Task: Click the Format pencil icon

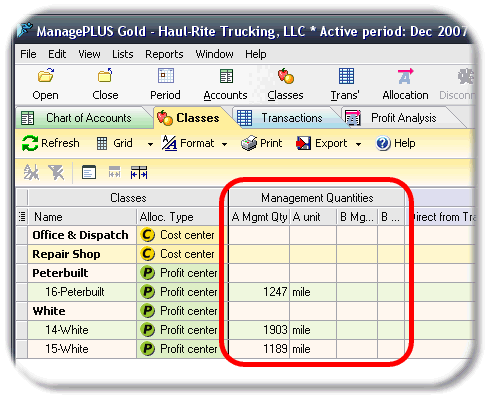Action: [170, 143]
